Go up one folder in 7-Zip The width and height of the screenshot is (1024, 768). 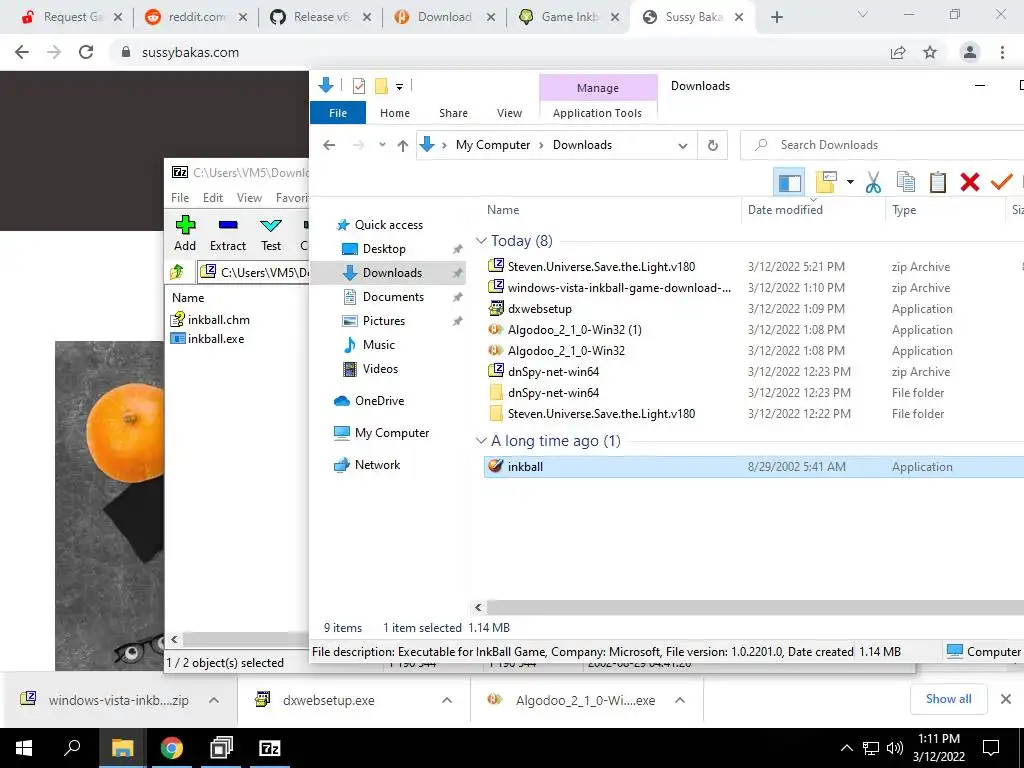point(177,272)
